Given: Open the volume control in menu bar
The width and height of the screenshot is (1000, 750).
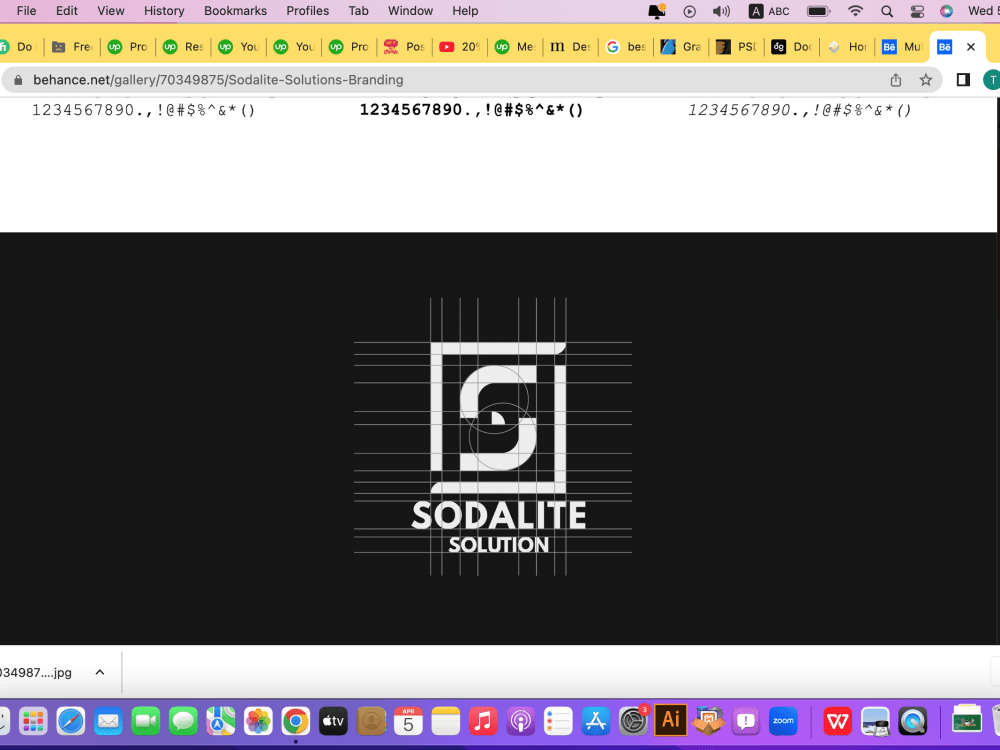Looking at the screenshot, I should tap(721, 11).
